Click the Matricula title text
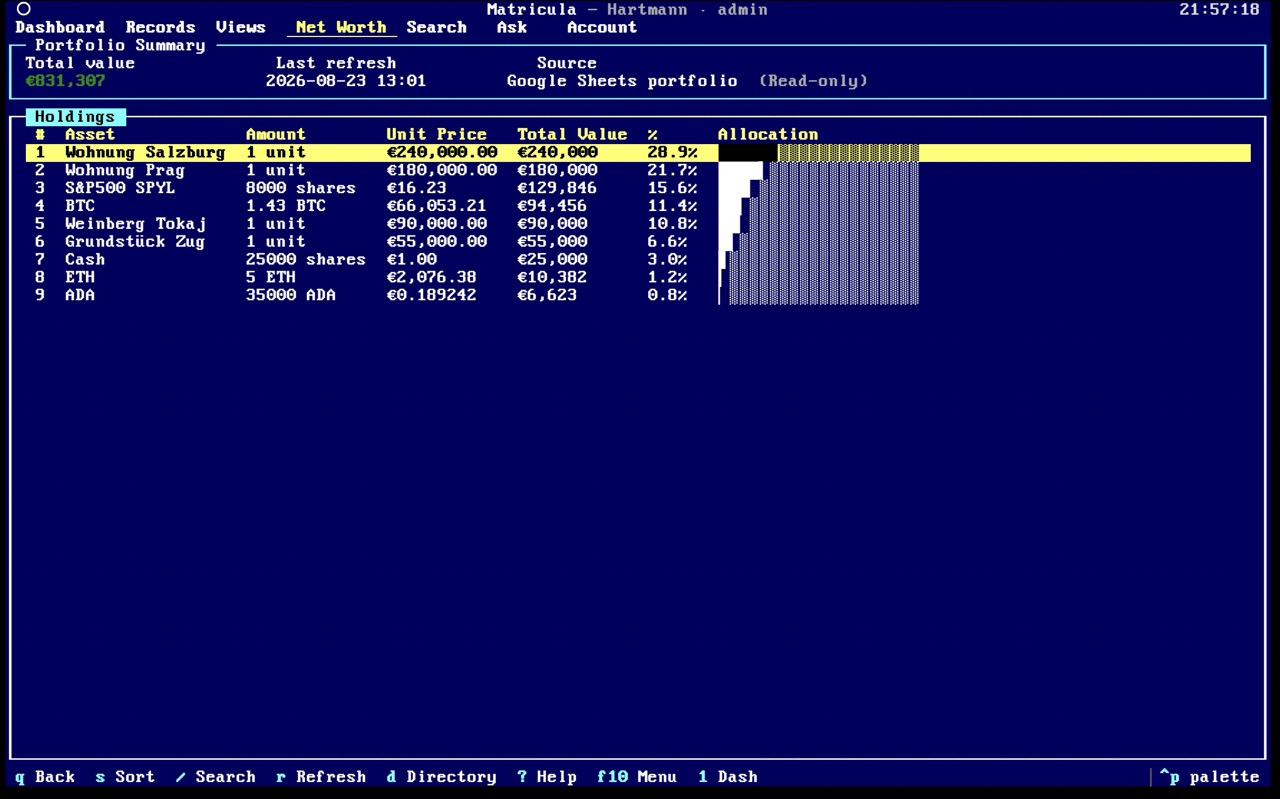 point(532,9)
